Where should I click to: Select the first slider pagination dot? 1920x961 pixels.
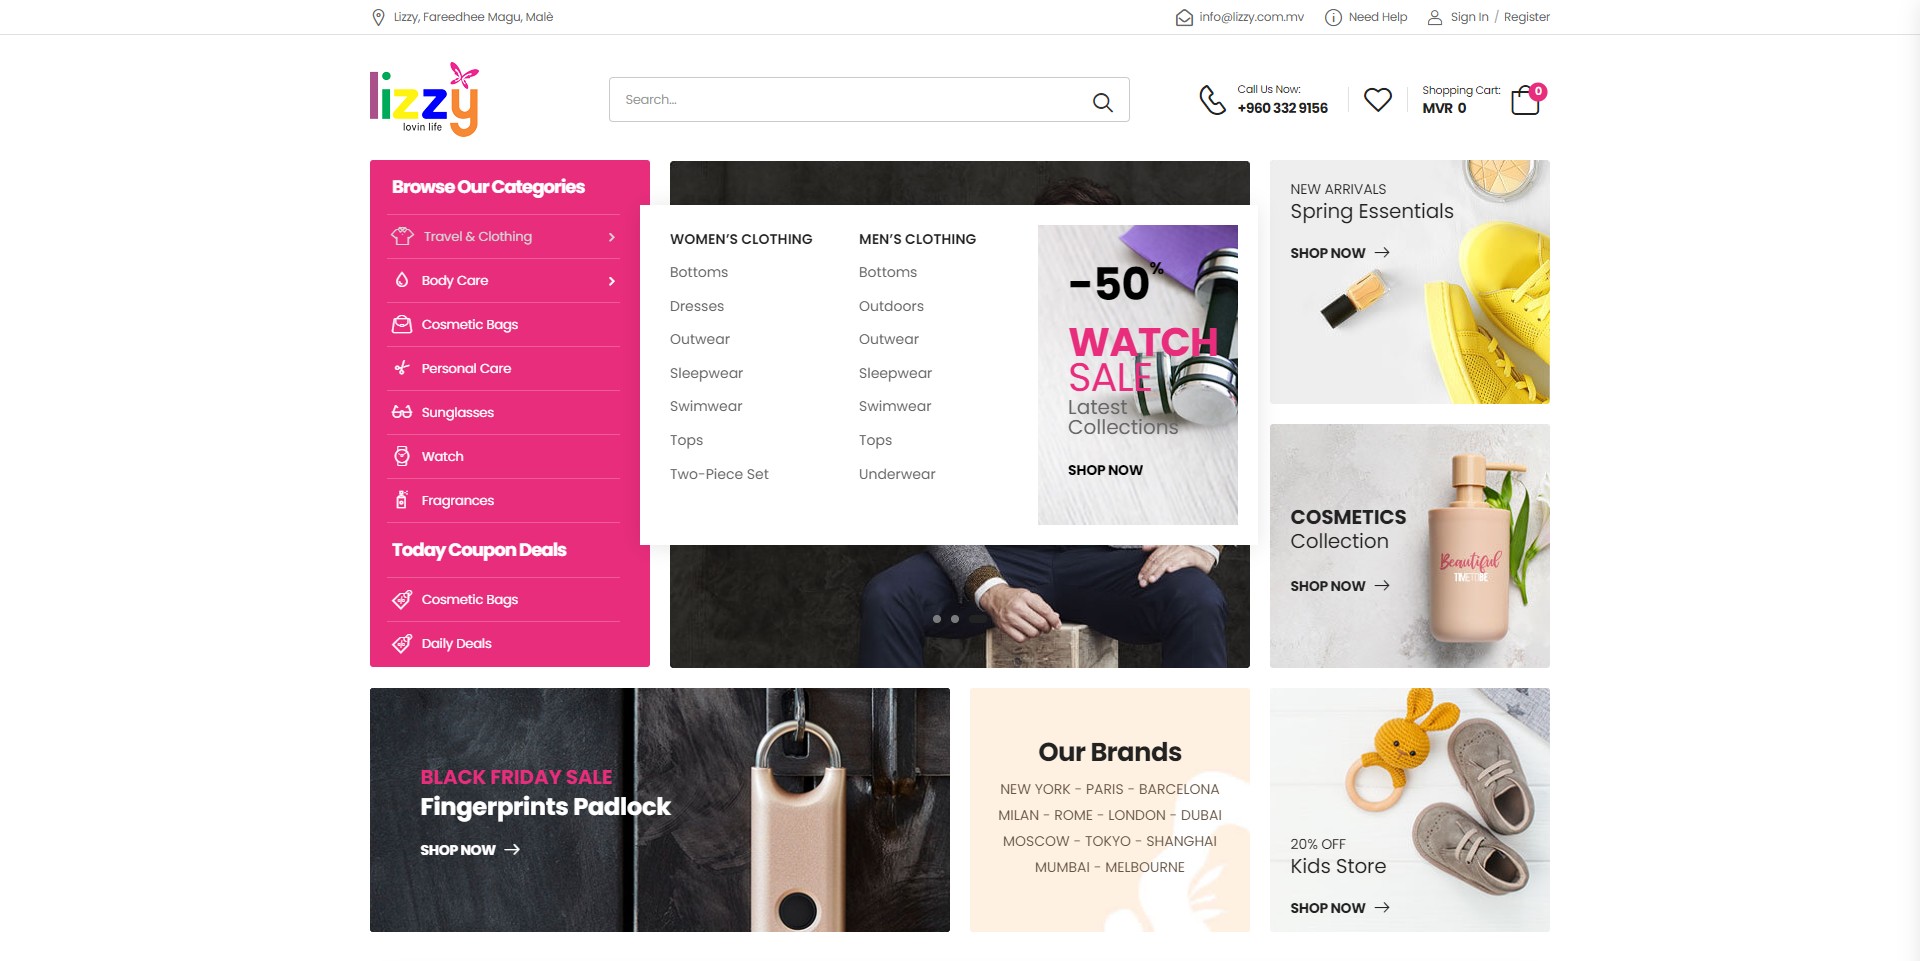937,619
